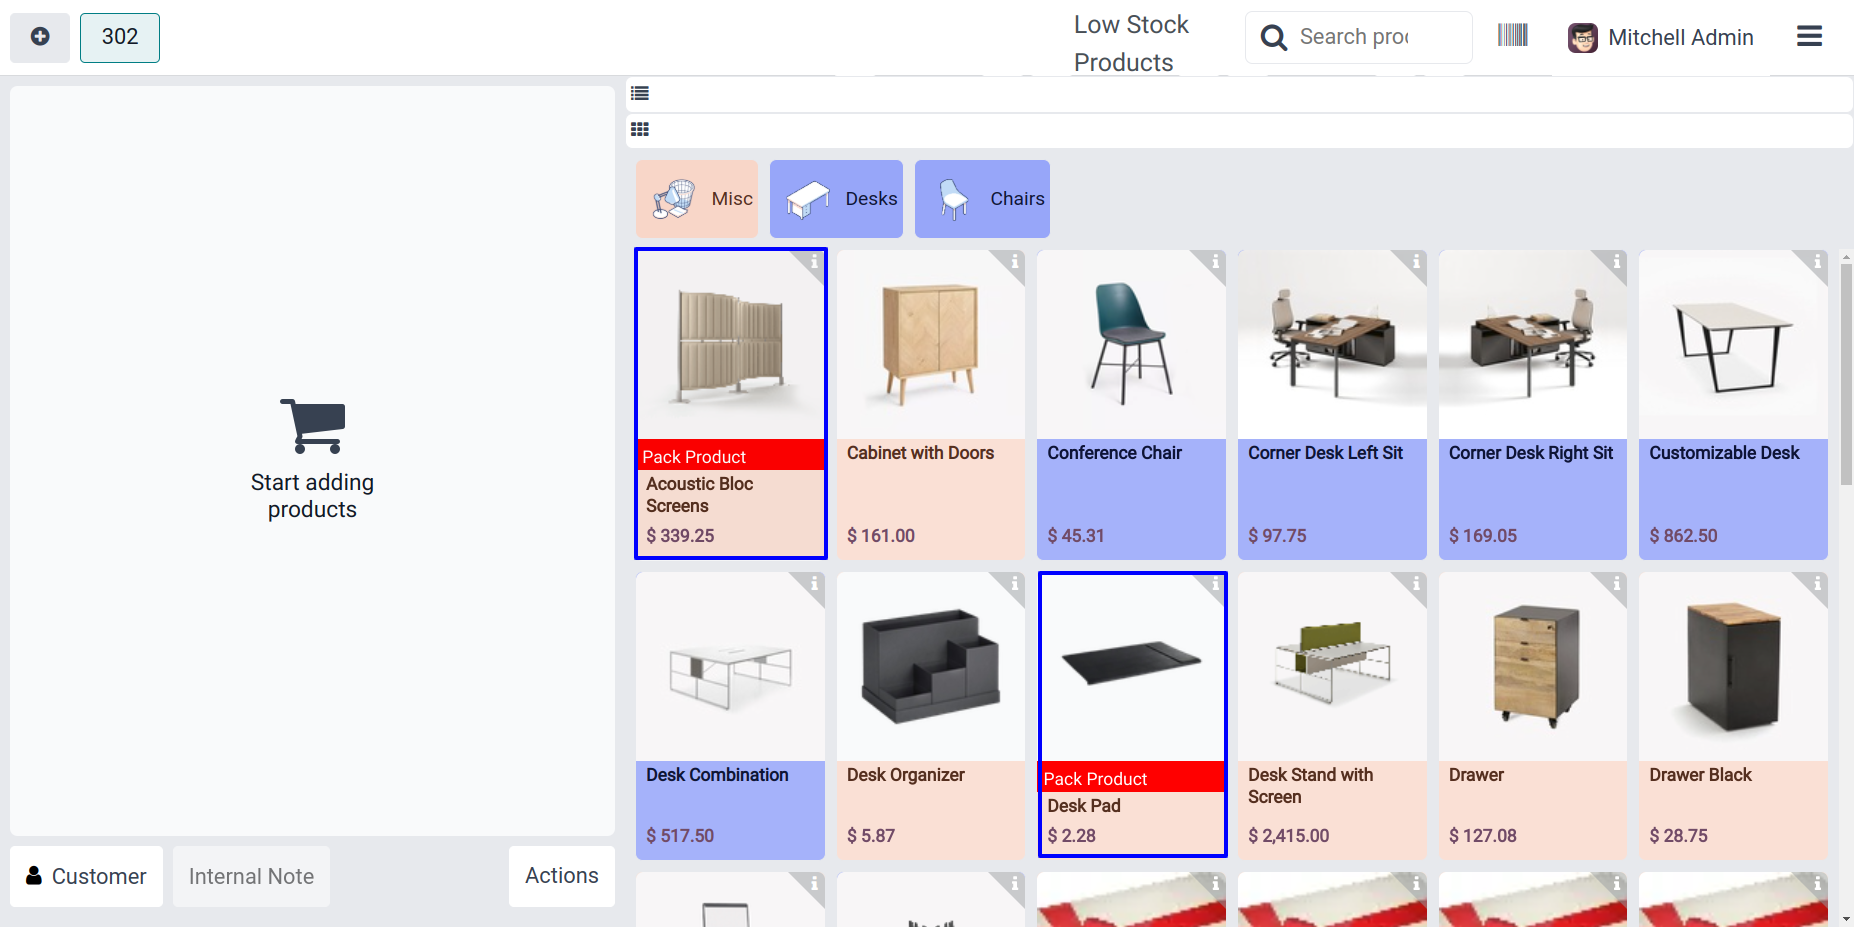The height and width of the screenshot is (927, 1854).
Task: Filter by Desks category
Action: click(836, 199)
